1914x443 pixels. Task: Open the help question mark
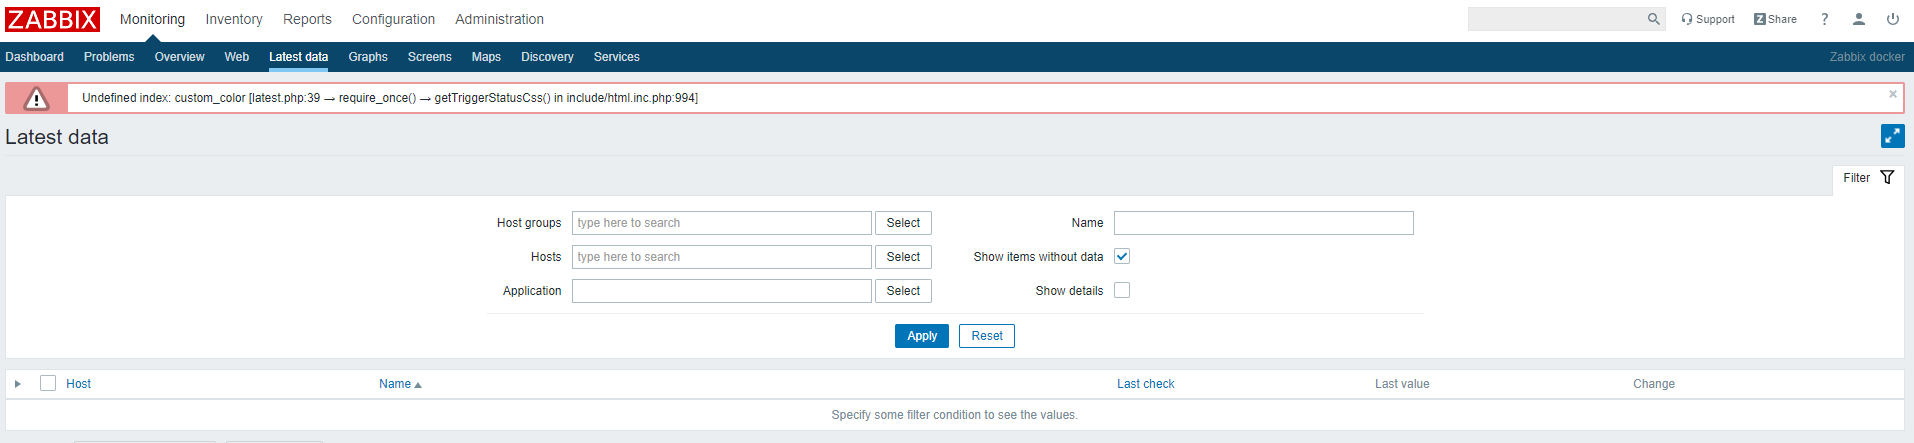[x=1824, y=19]
